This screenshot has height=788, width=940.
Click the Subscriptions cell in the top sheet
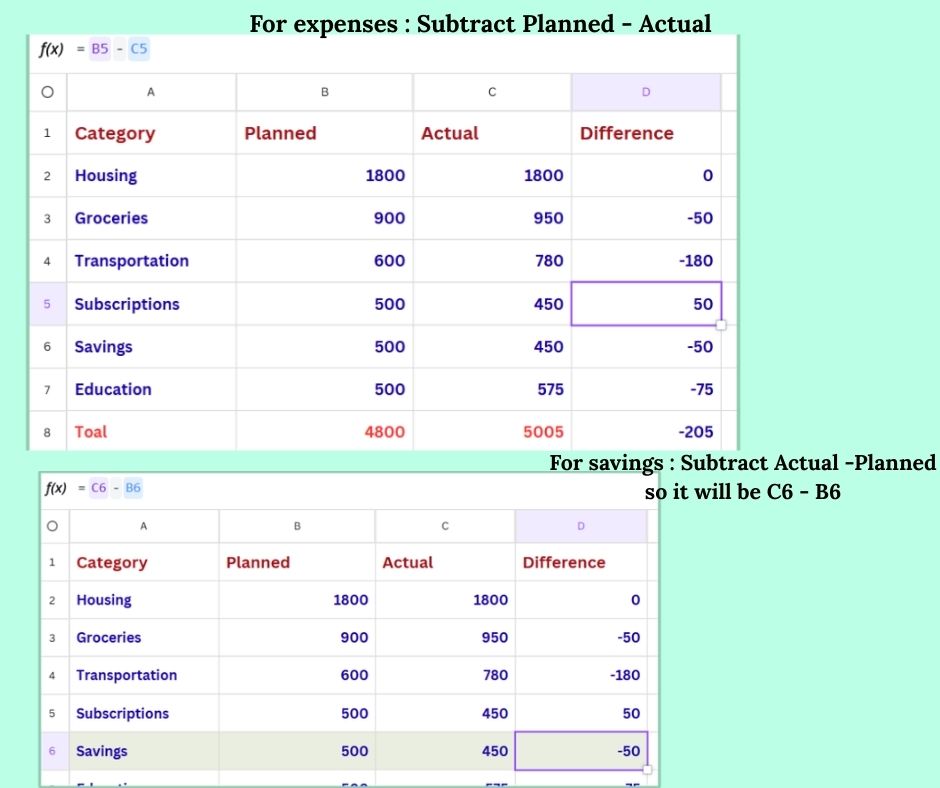click(x=151, y=304)
